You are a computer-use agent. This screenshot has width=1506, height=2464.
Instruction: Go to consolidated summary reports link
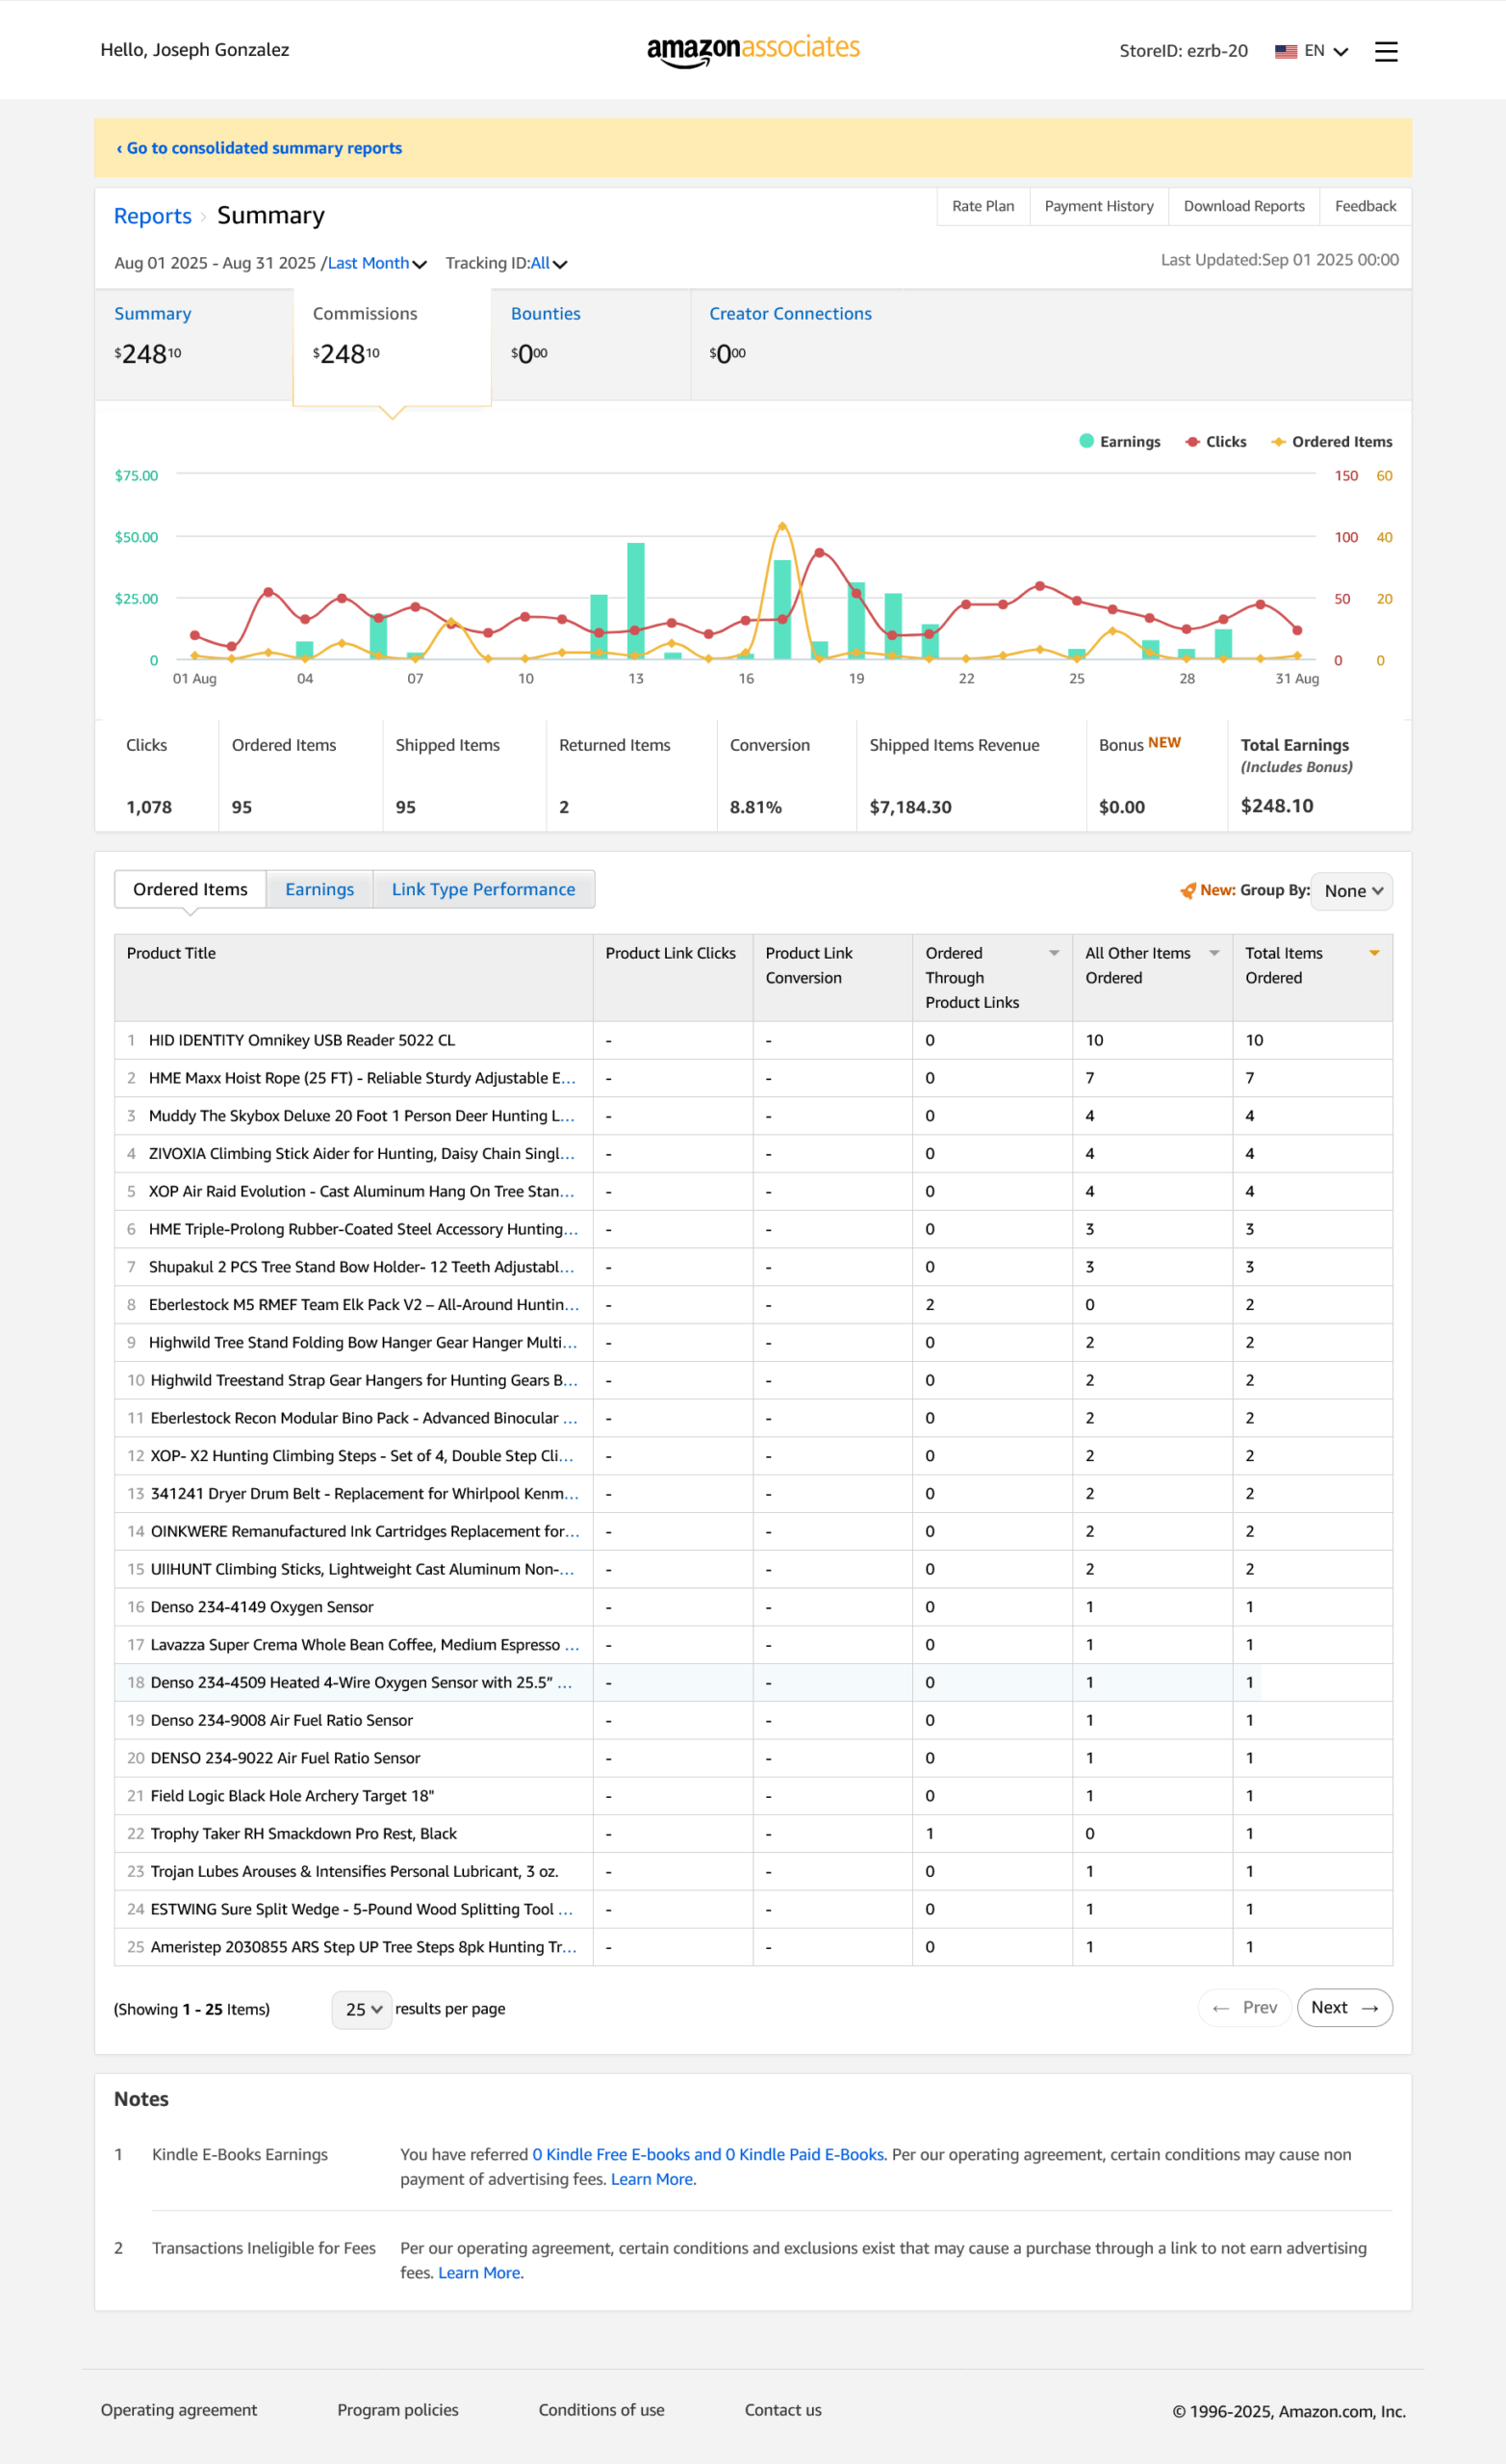click(259, 148)
